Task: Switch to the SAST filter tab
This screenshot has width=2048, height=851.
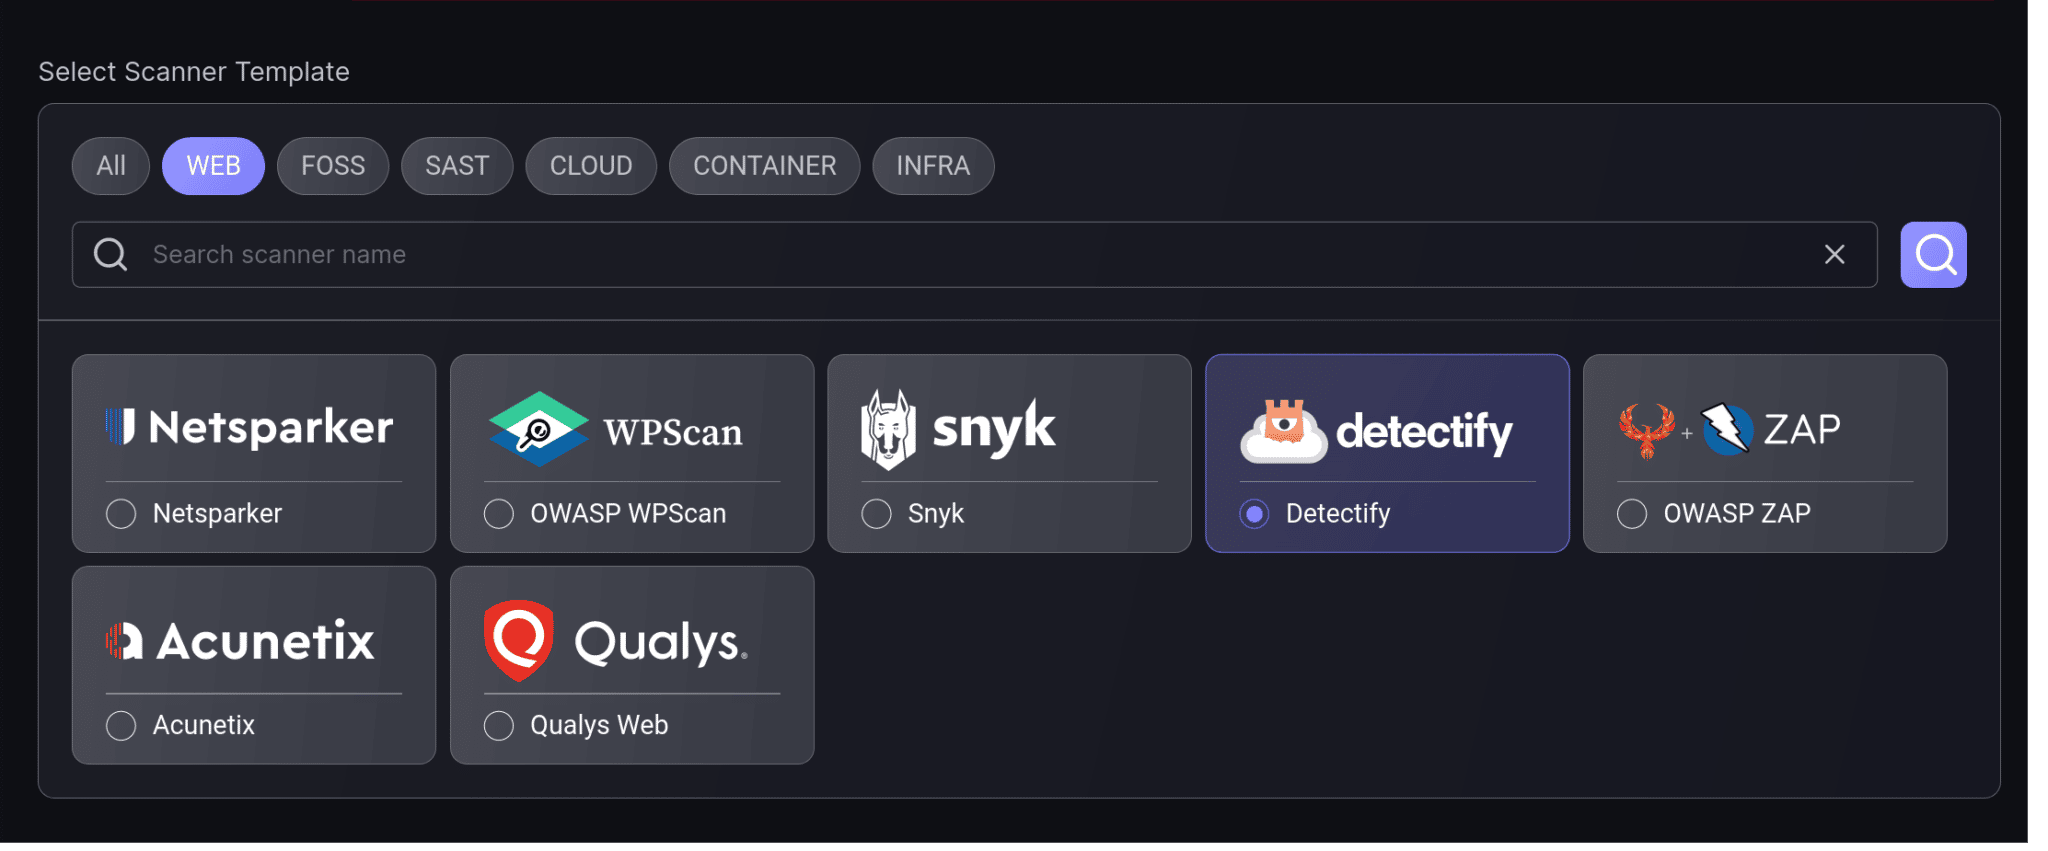Action: (x=457, y=166)
